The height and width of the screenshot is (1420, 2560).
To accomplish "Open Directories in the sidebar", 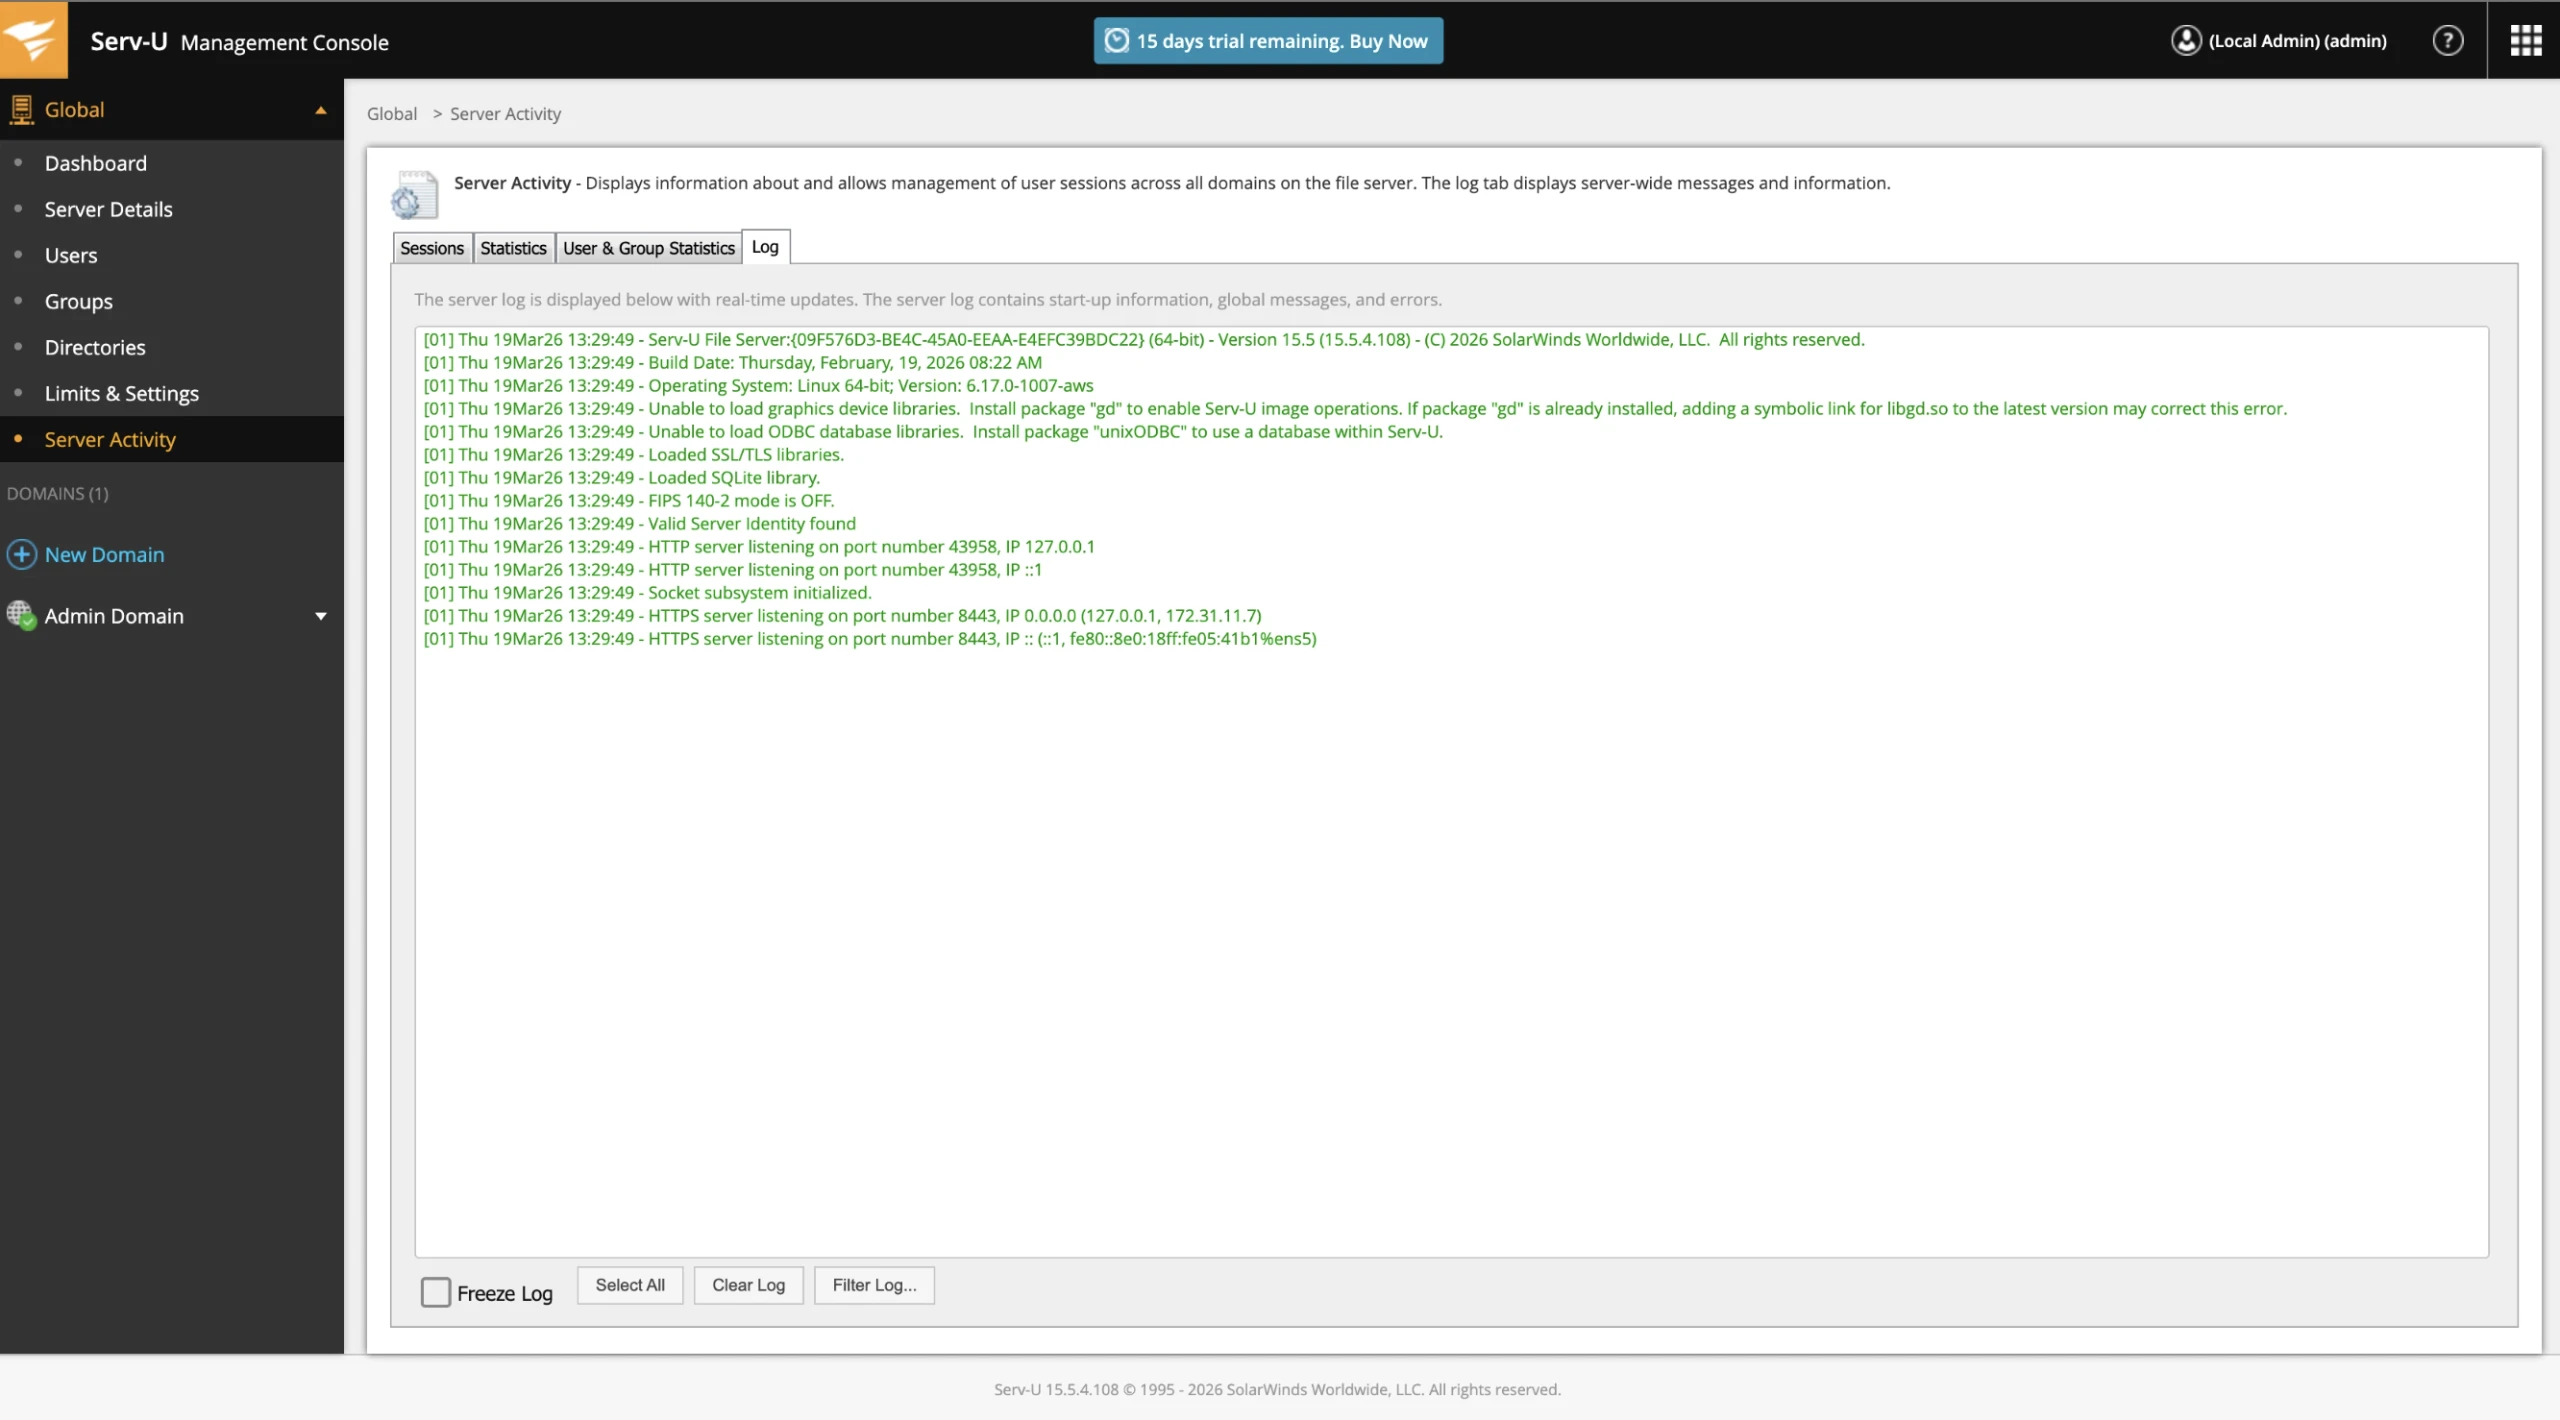I will pos(95,347).
